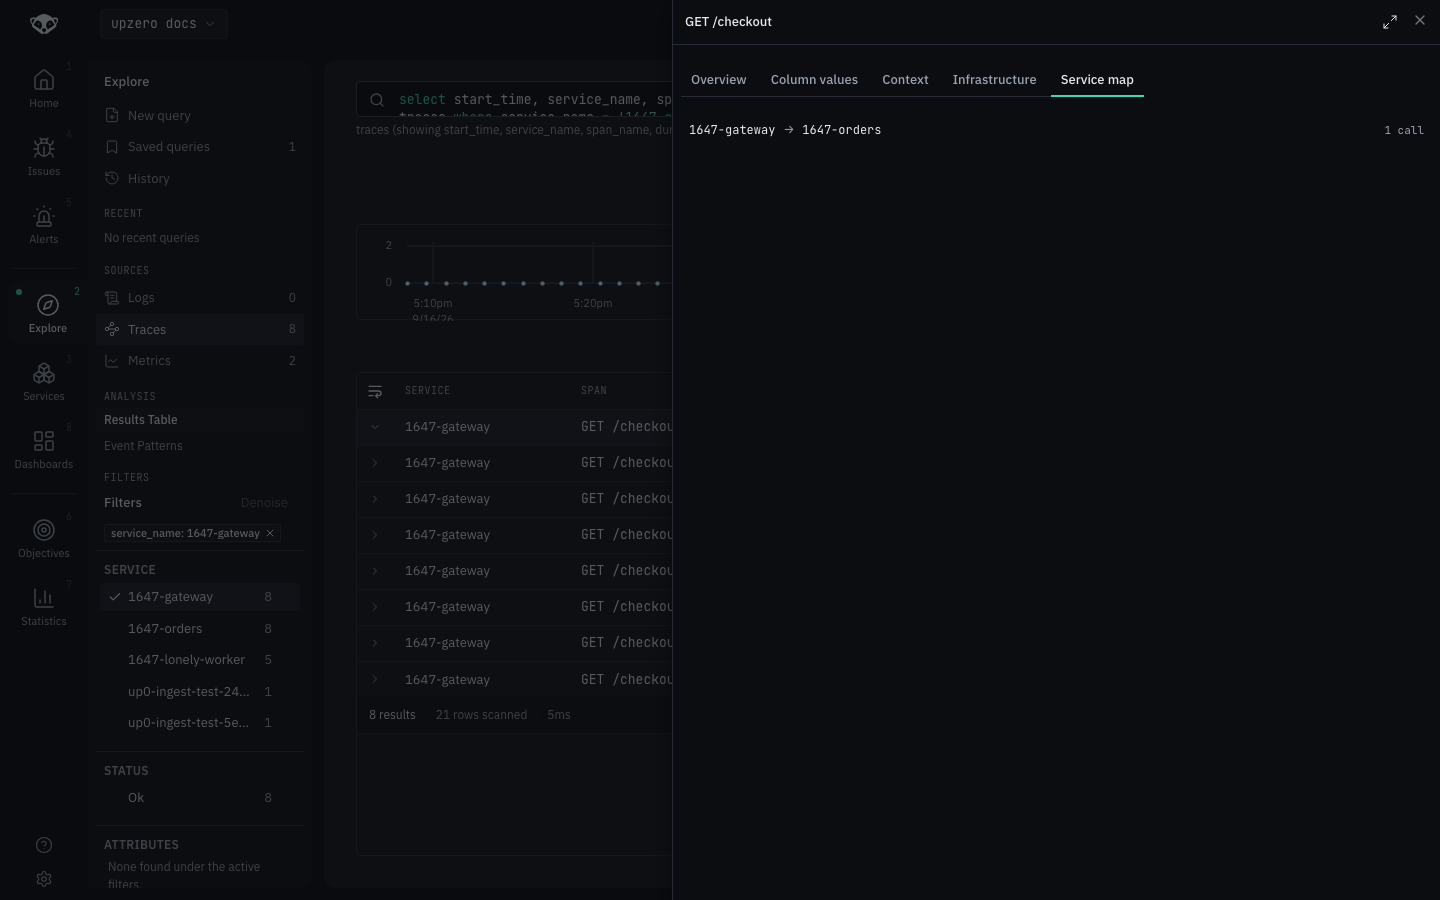Screen dimensions: 1440x900
Task: Click the '8 results' status text
Action: point(392,715)
